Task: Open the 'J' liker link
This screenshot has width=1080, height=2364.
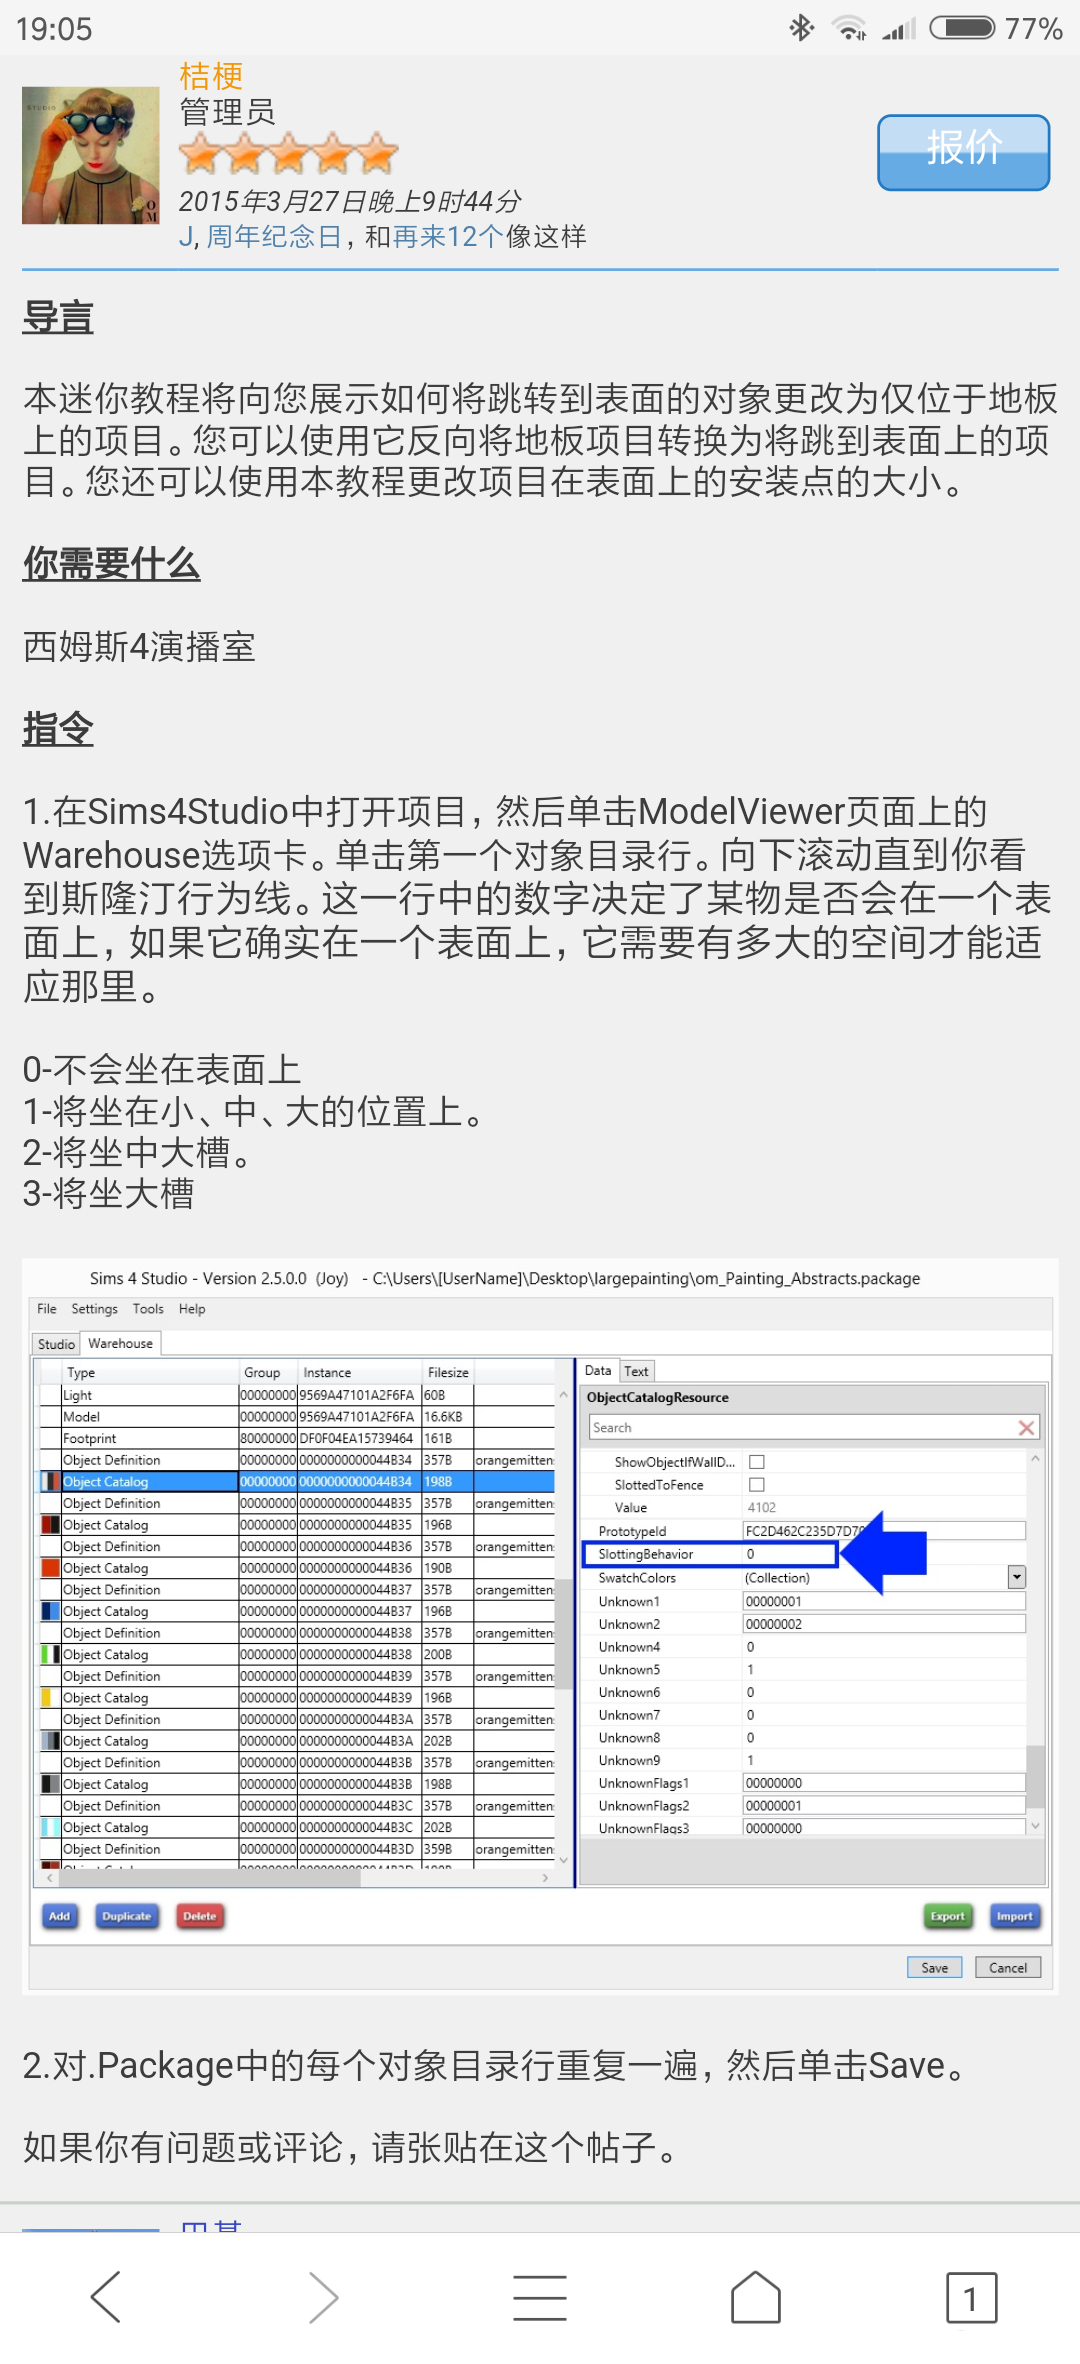Action: coord(185,237)
